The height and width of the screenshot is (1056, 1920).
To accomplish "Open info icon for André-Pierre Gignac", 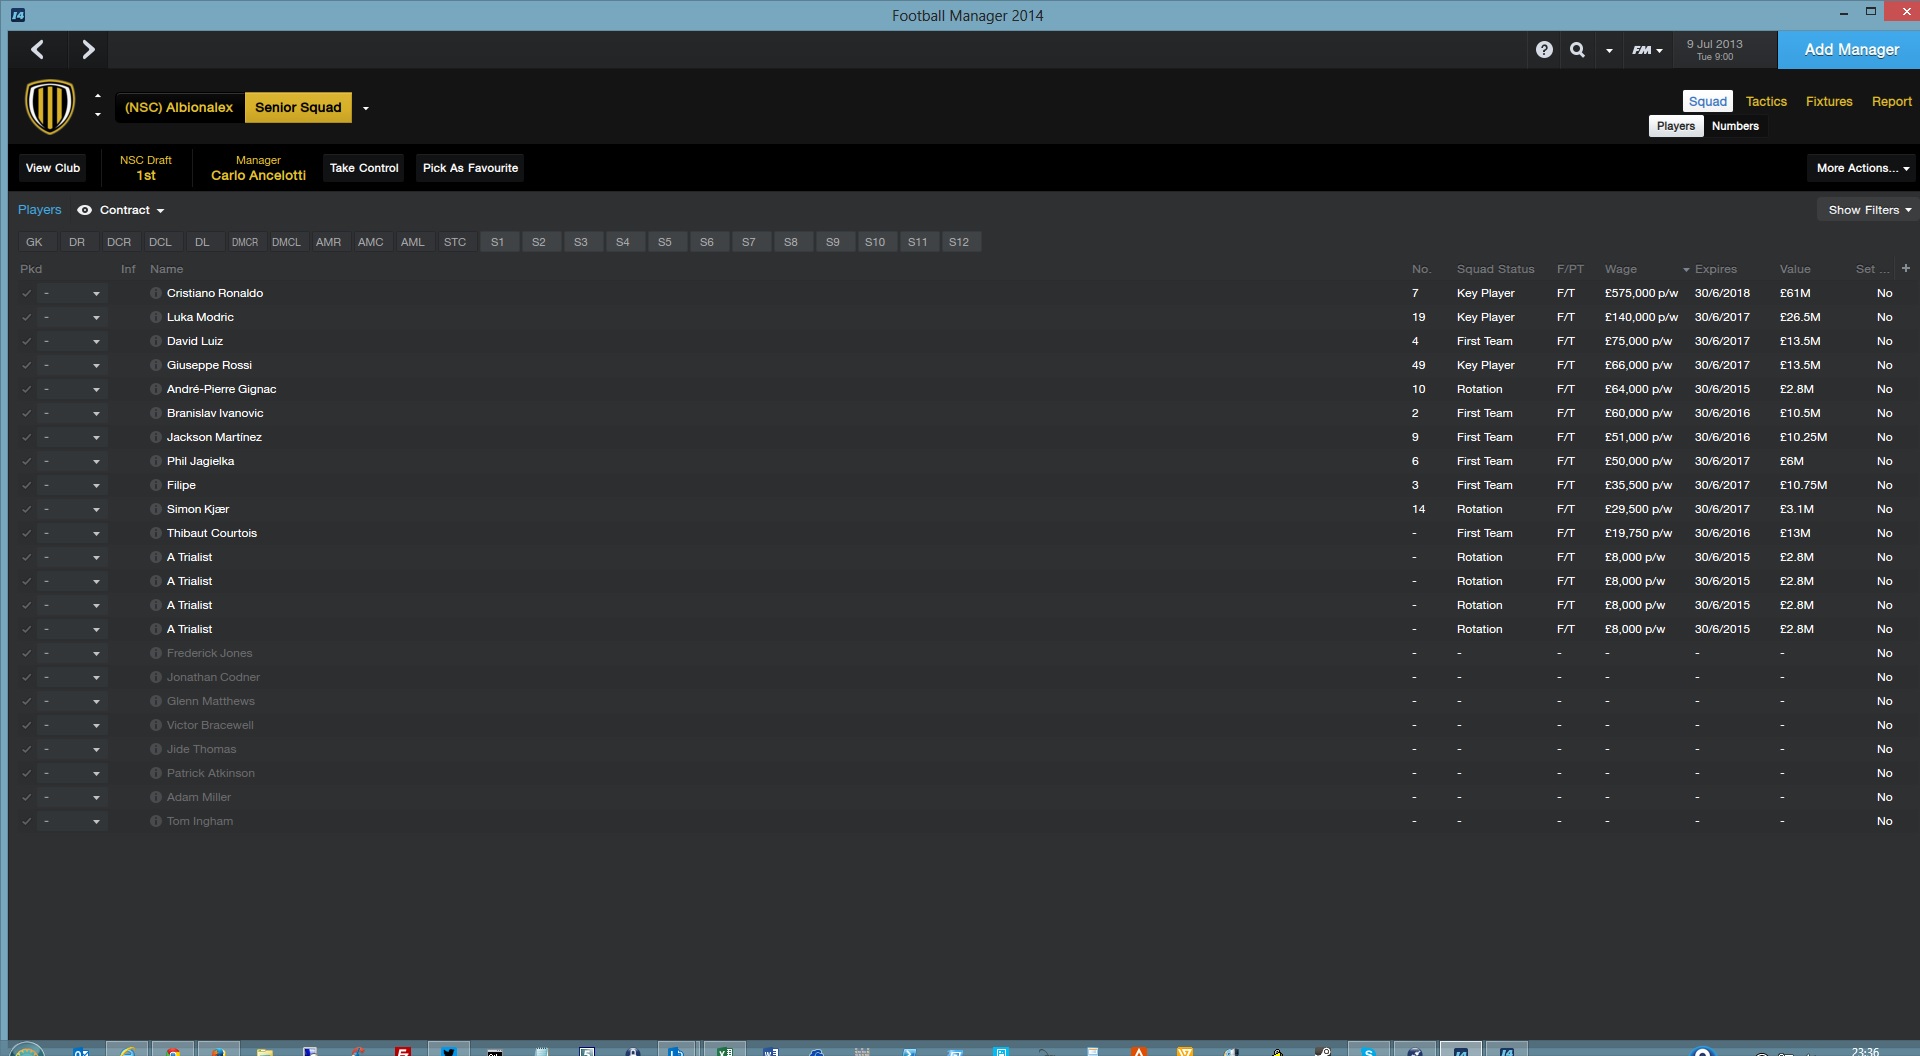I will [156, 389].
